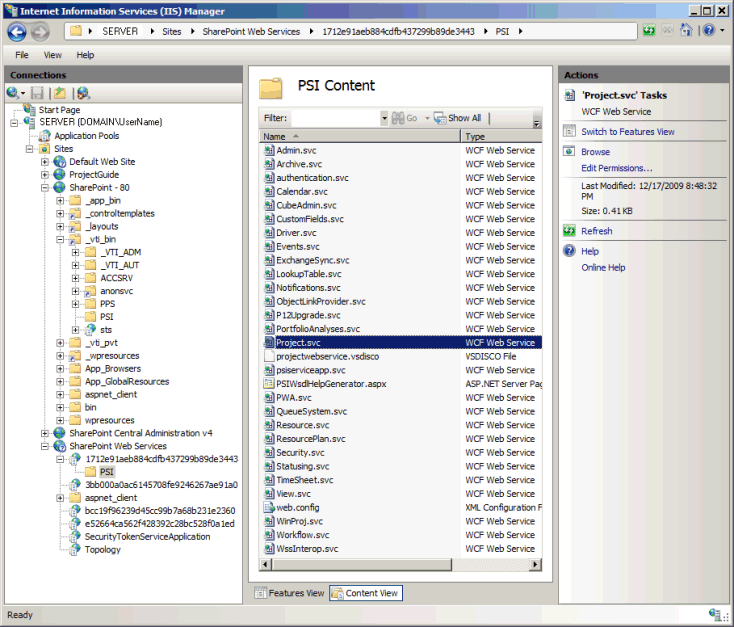Click the Save connections disk icon
Screen dimensions: 734x627
[37, 93]
